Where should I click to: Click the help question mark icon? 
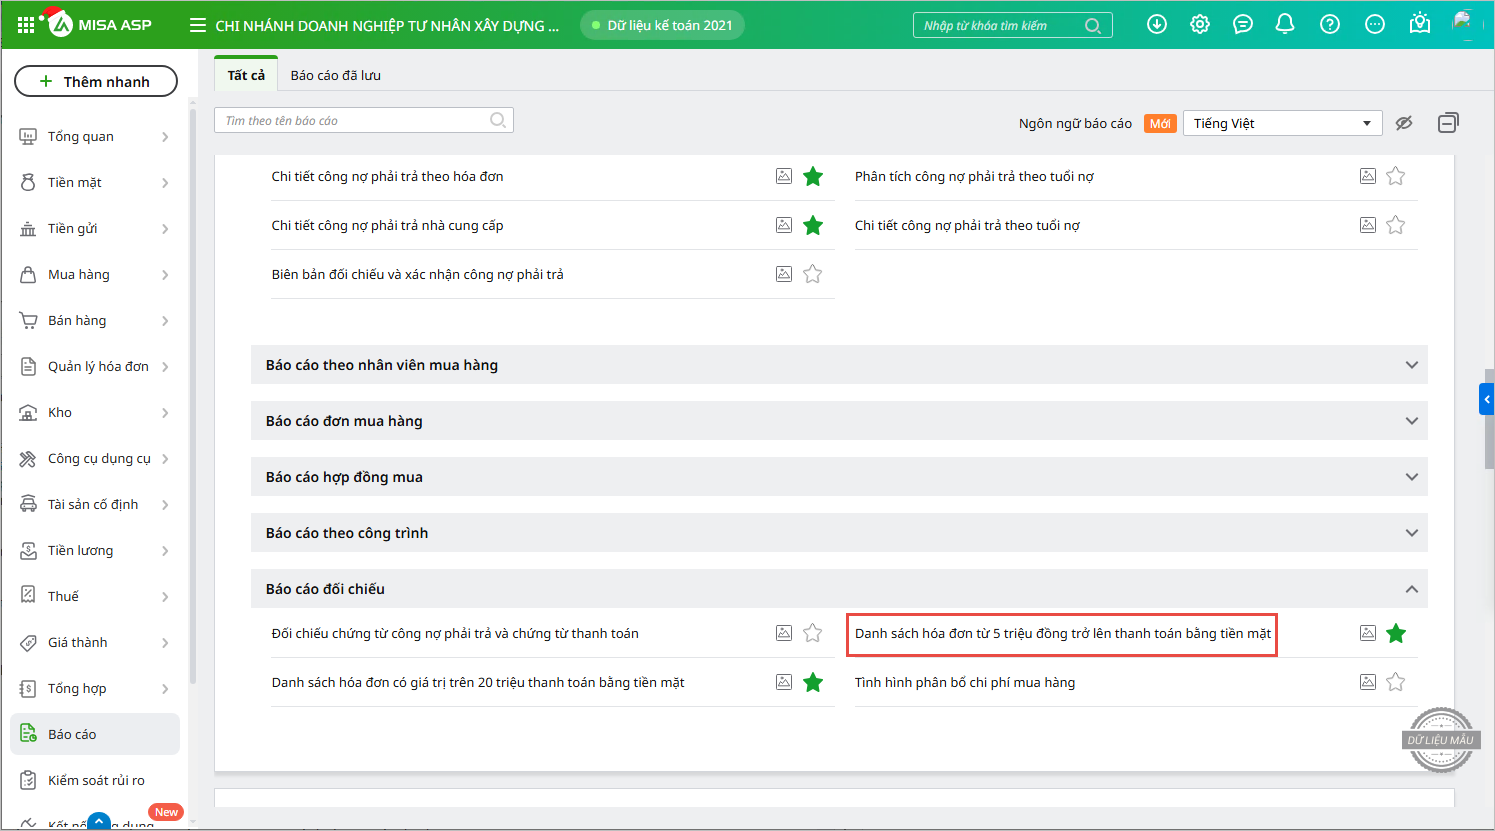pos(1330,25)
